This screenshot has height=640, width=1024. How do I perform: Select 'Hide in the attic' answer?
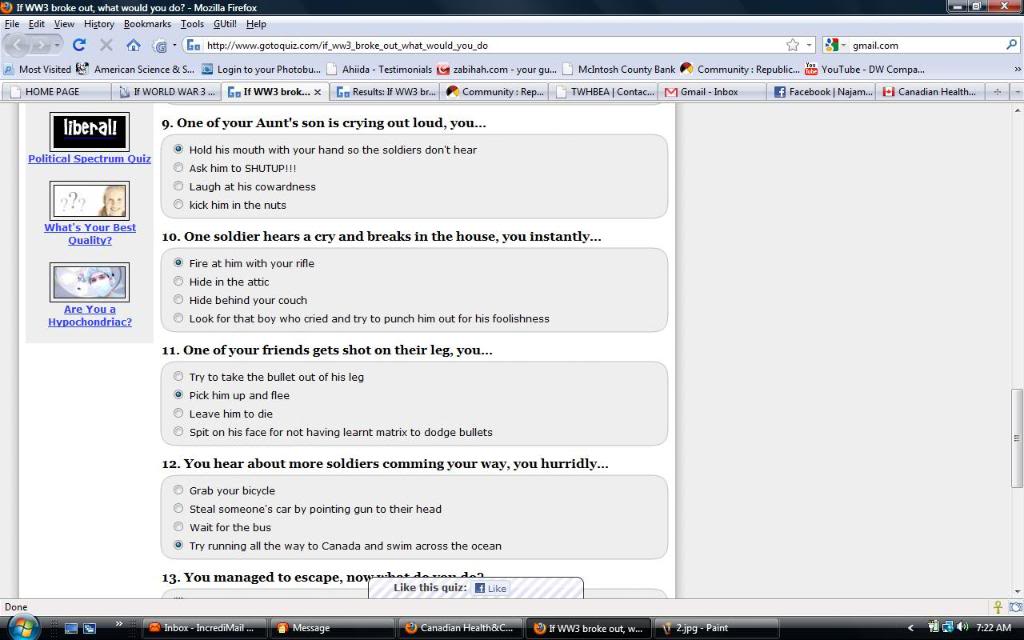tap(179, 282)
